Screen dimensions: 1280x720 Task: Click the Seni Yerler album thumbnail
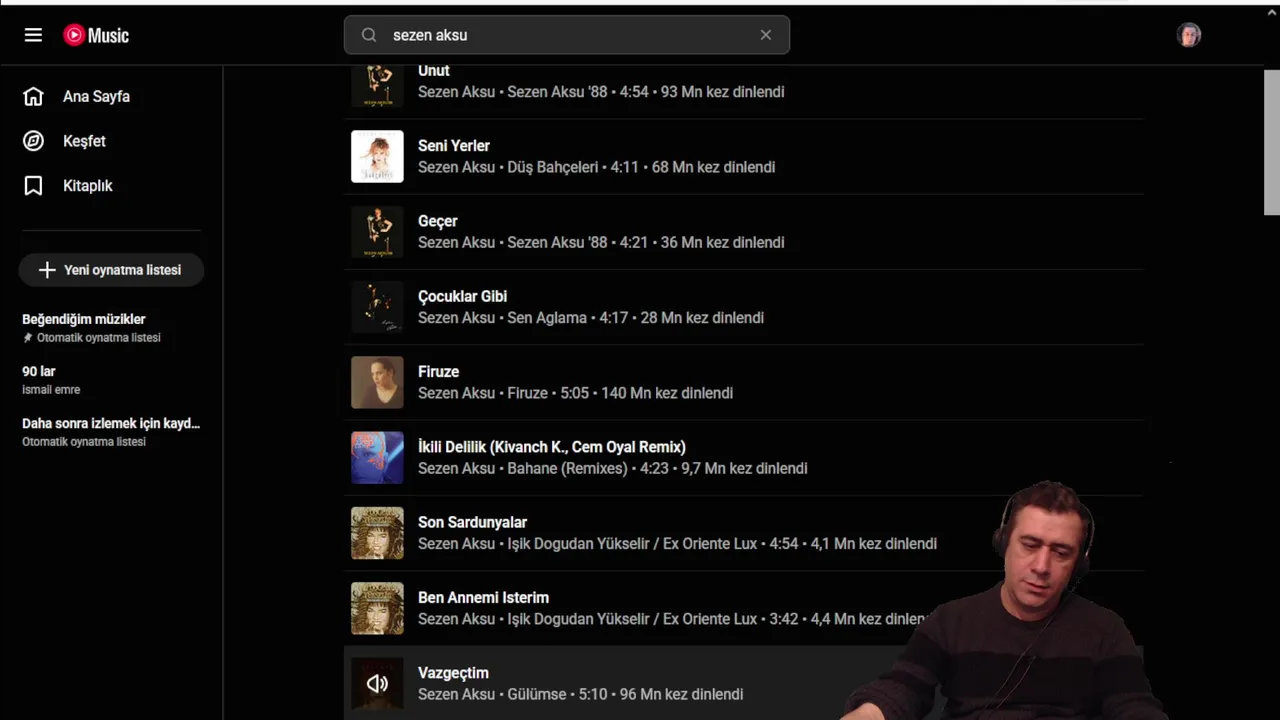pos(377,156)
